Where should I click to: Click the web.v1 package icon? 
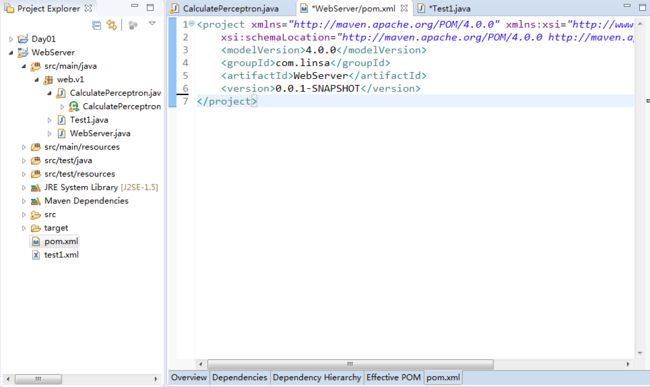point(49,80)
